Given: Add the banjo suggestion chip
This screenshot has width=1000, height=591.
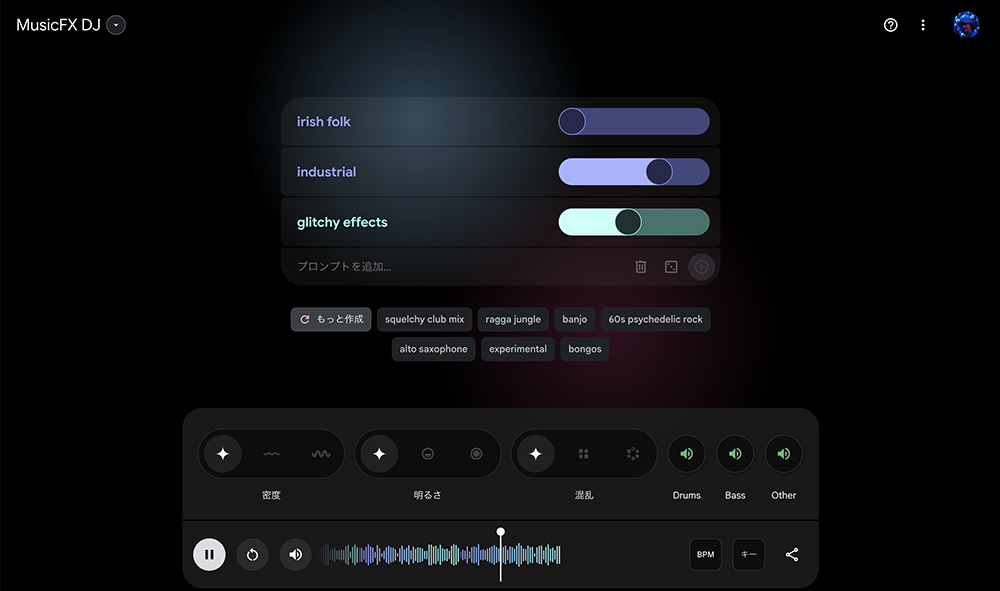Looking at the screenshot, I should 575,319.
